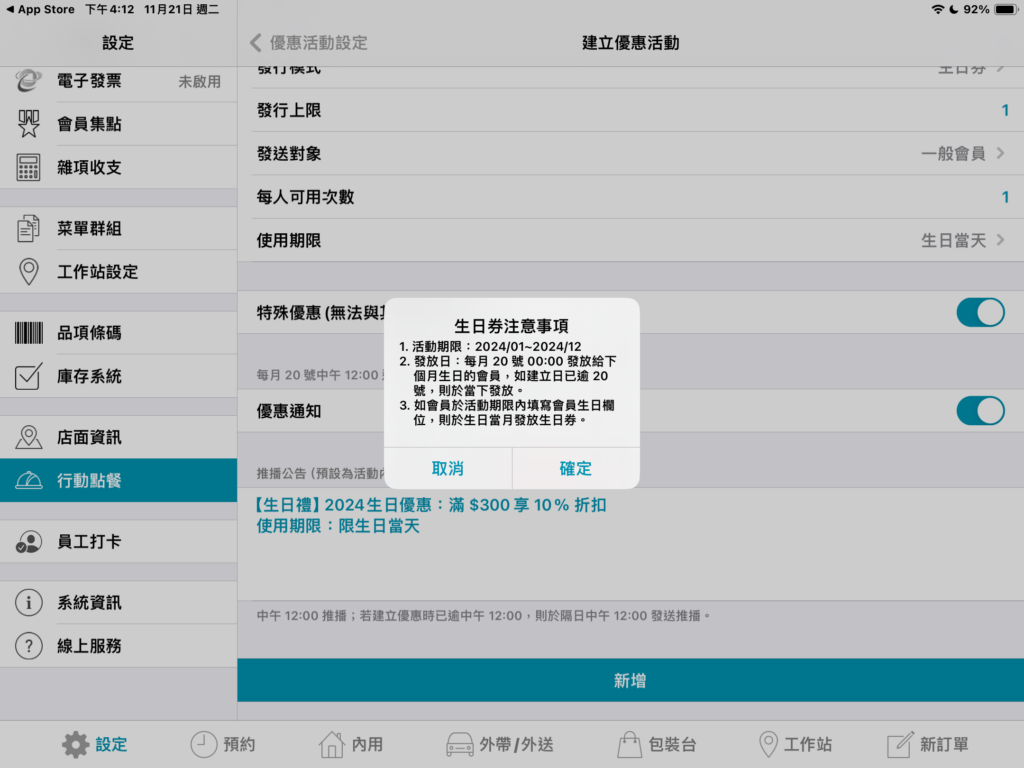The height and width of the screenshot is (768, 1024).
Task: Open 菜單群組 document icon
Action: pyautogui.click(x=29, y=229)
